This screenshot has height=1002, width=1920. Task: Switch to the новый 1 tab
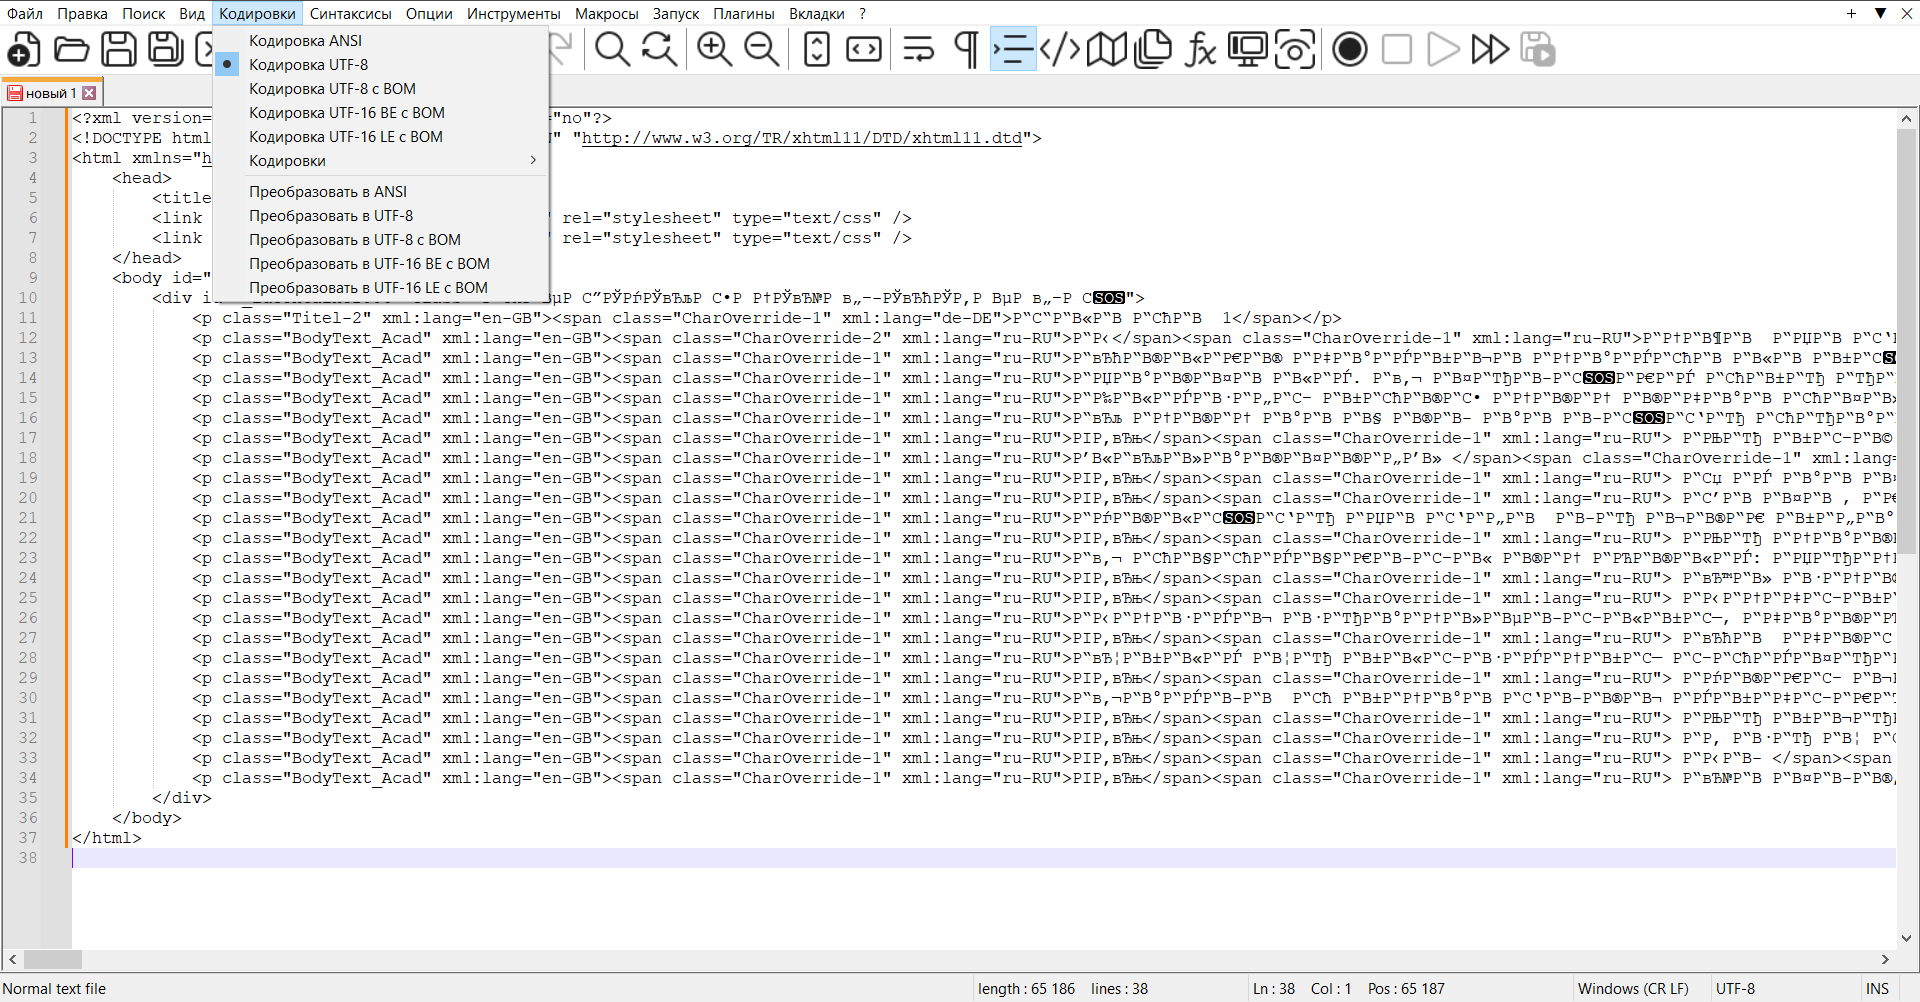(x=50, y=93)
